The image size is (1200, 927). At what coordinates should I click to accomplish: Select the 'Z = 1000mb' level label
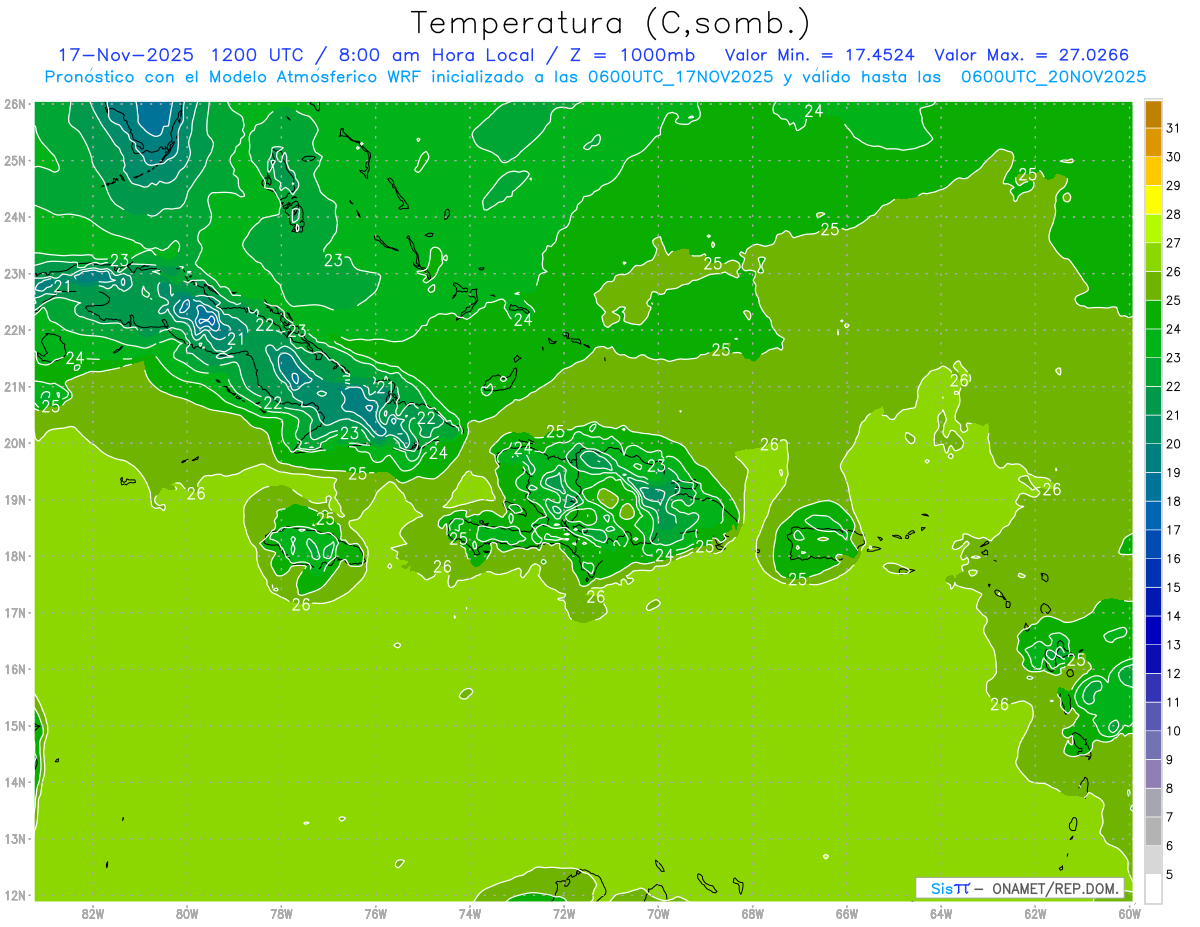coord(632,55)
